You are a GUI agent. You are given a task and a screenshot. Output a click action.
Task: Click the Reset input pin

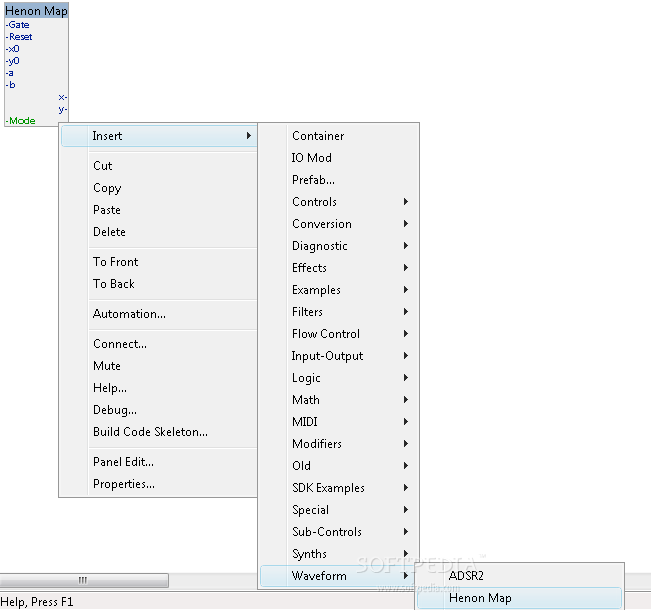pos(19,37)
